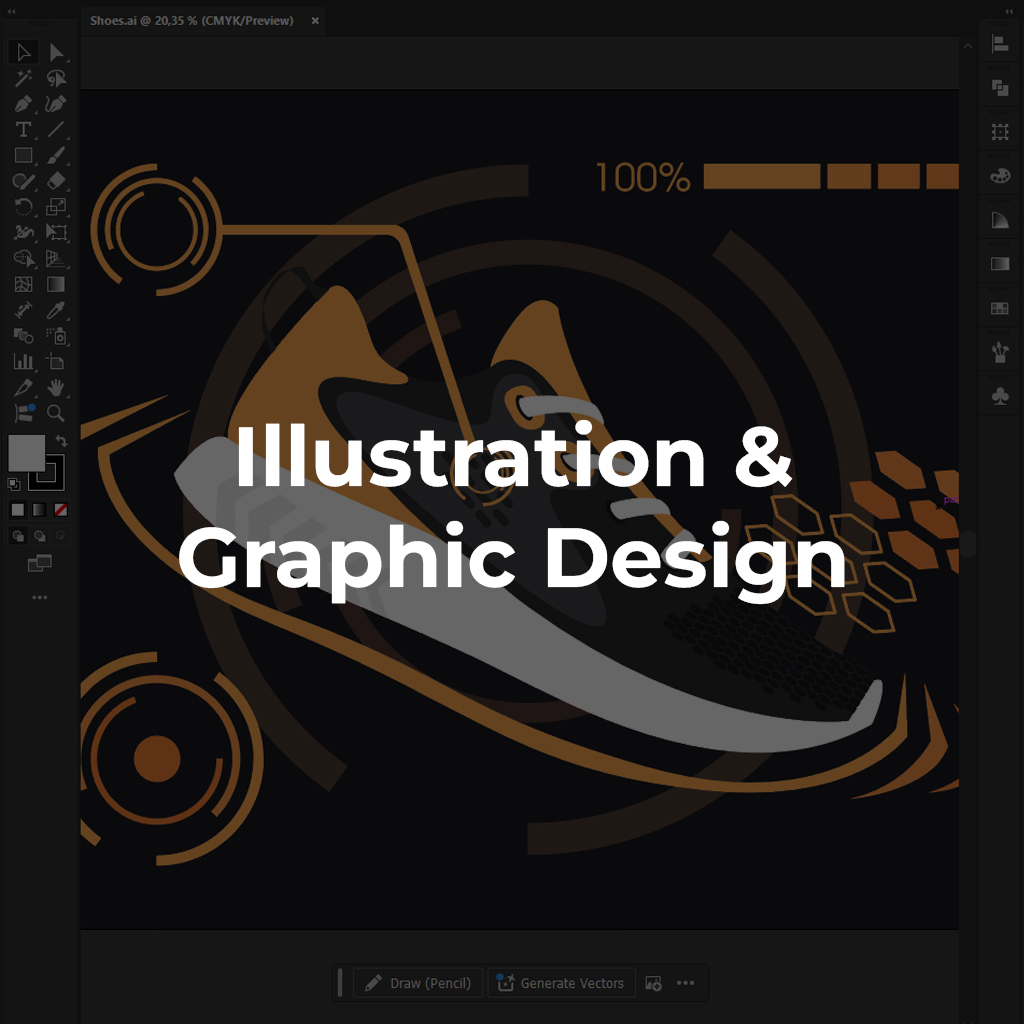Pick the Magic Wand tool

point(23,78)
